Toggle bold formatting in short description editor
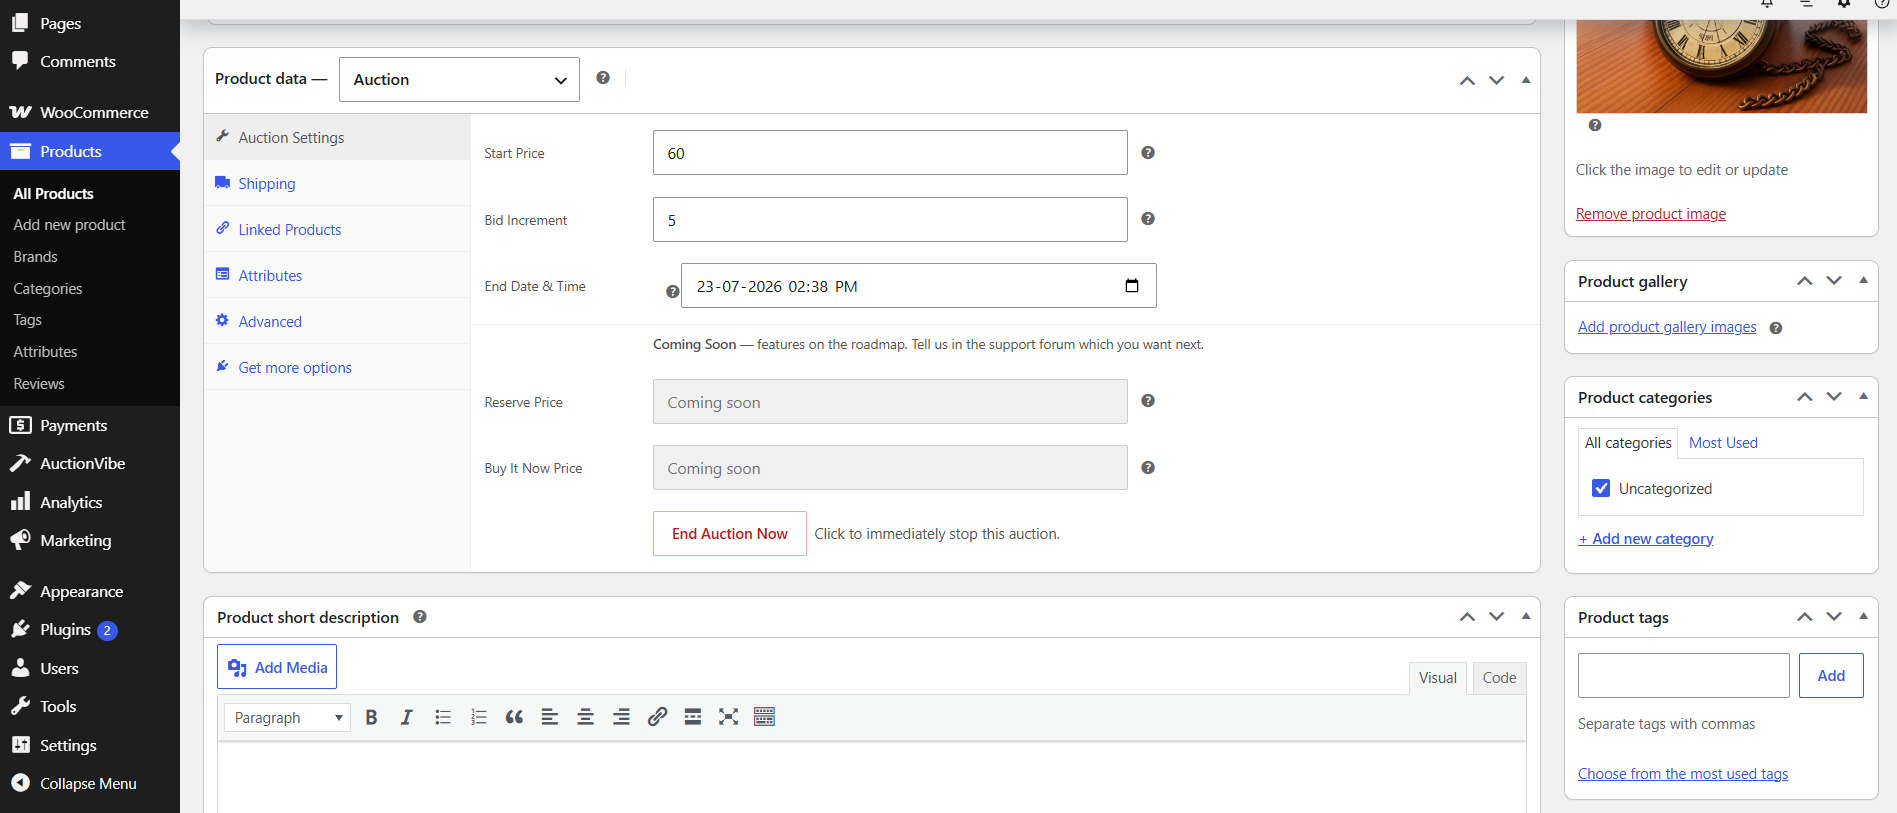The image size is (1897, 813). coord(371,717)
